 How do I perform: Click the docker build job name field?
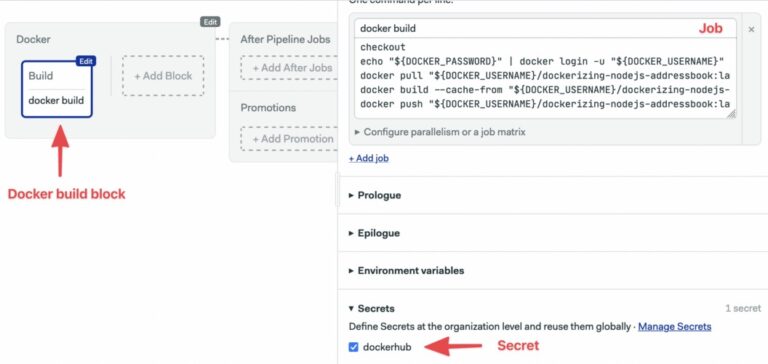(545, 28)
